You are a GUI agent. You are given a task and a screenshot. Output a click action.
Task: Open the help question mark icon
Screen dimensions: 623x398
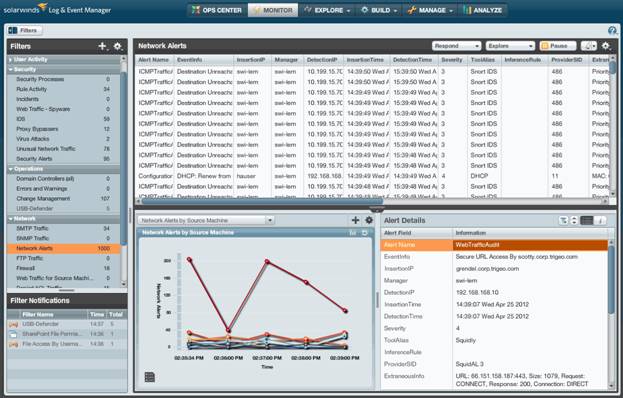[x=612, y=30]
